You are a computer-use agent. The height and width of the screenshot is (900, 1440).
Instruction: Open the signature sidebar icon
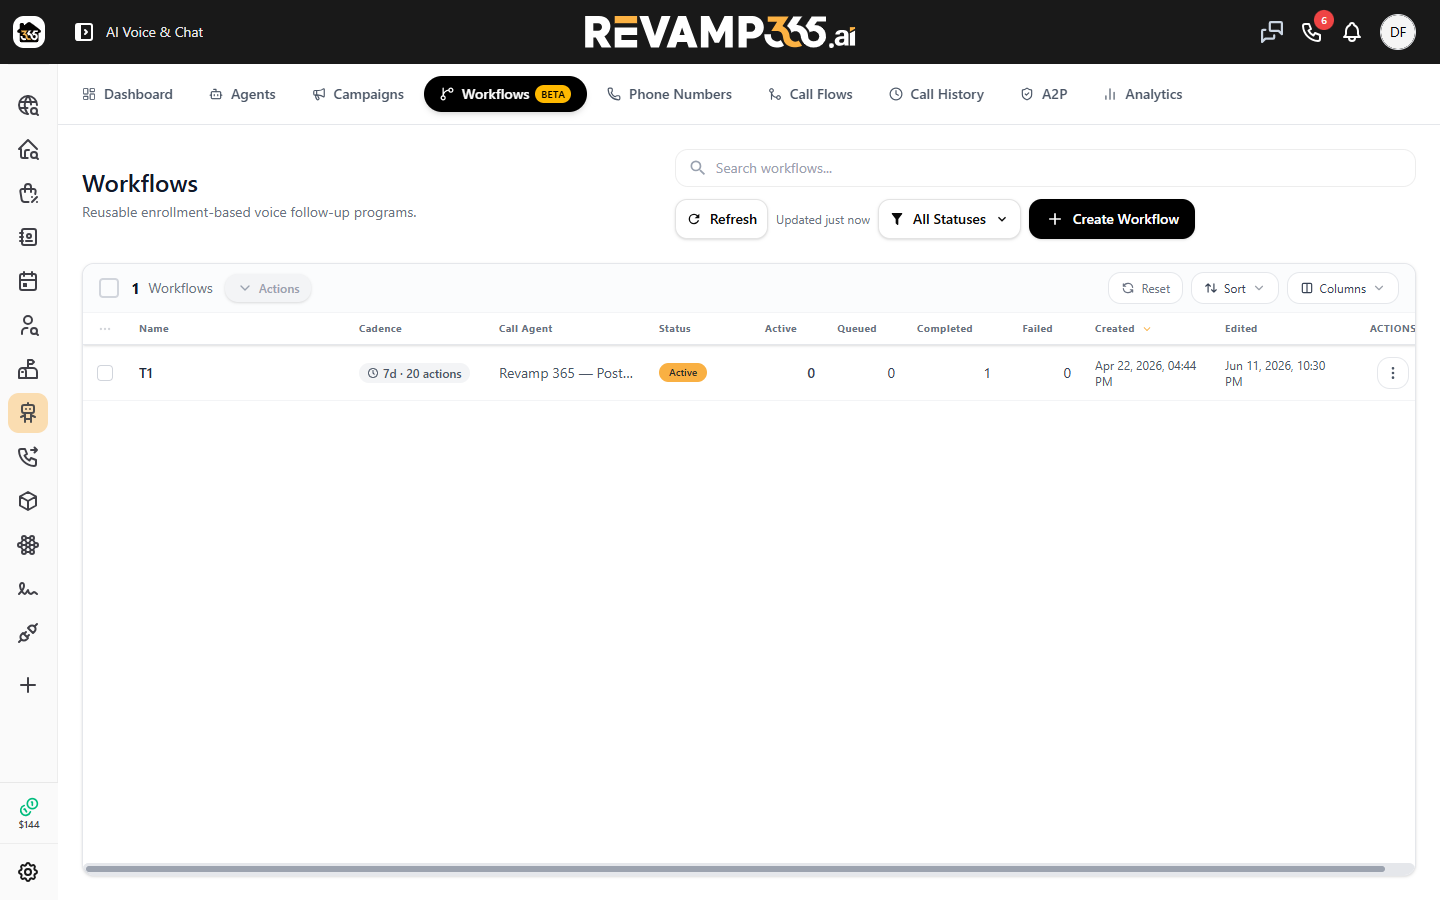(x=28, y=589)
